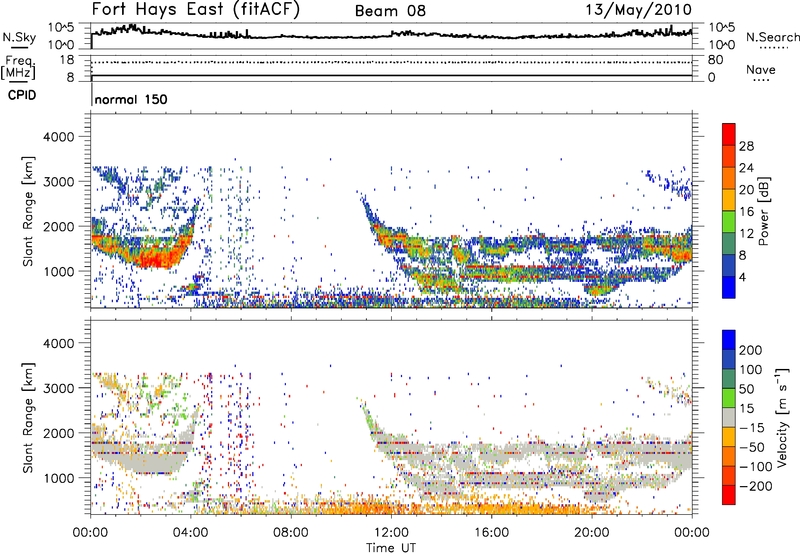Click the 'normal 150' CPID text

coord(131,99)
